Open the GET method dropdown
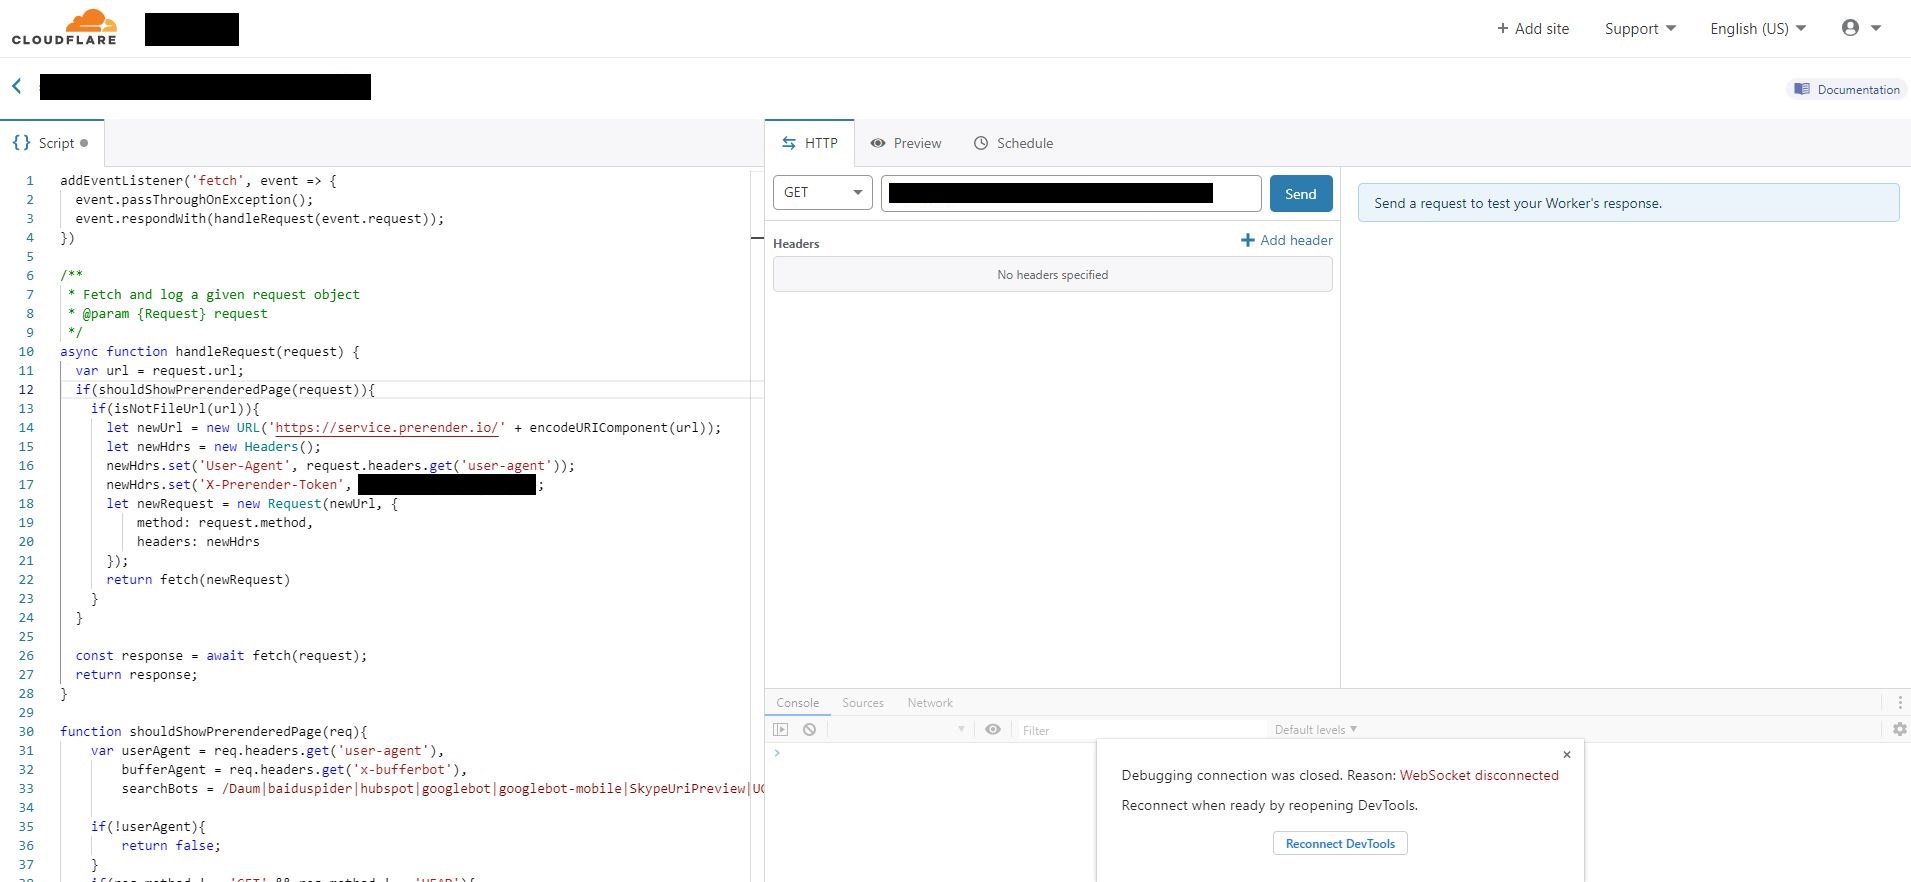This screenshot has height=882, width=1911. [823, 192]
